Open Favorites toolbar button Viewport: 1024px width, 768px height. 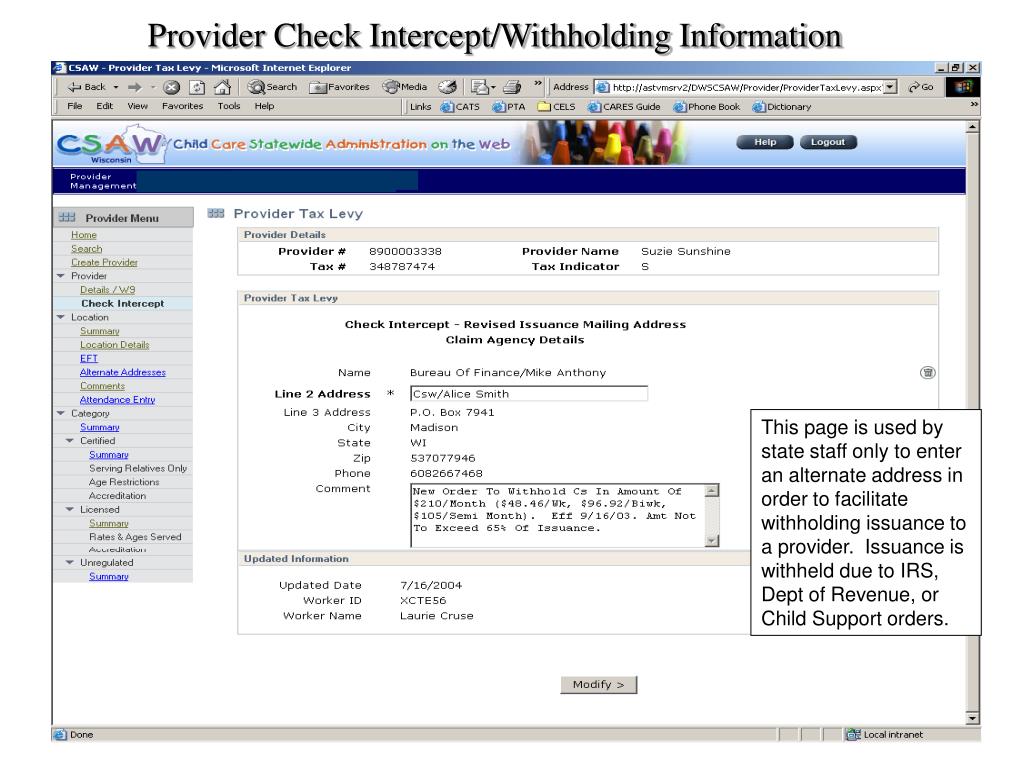click(340, 87)
